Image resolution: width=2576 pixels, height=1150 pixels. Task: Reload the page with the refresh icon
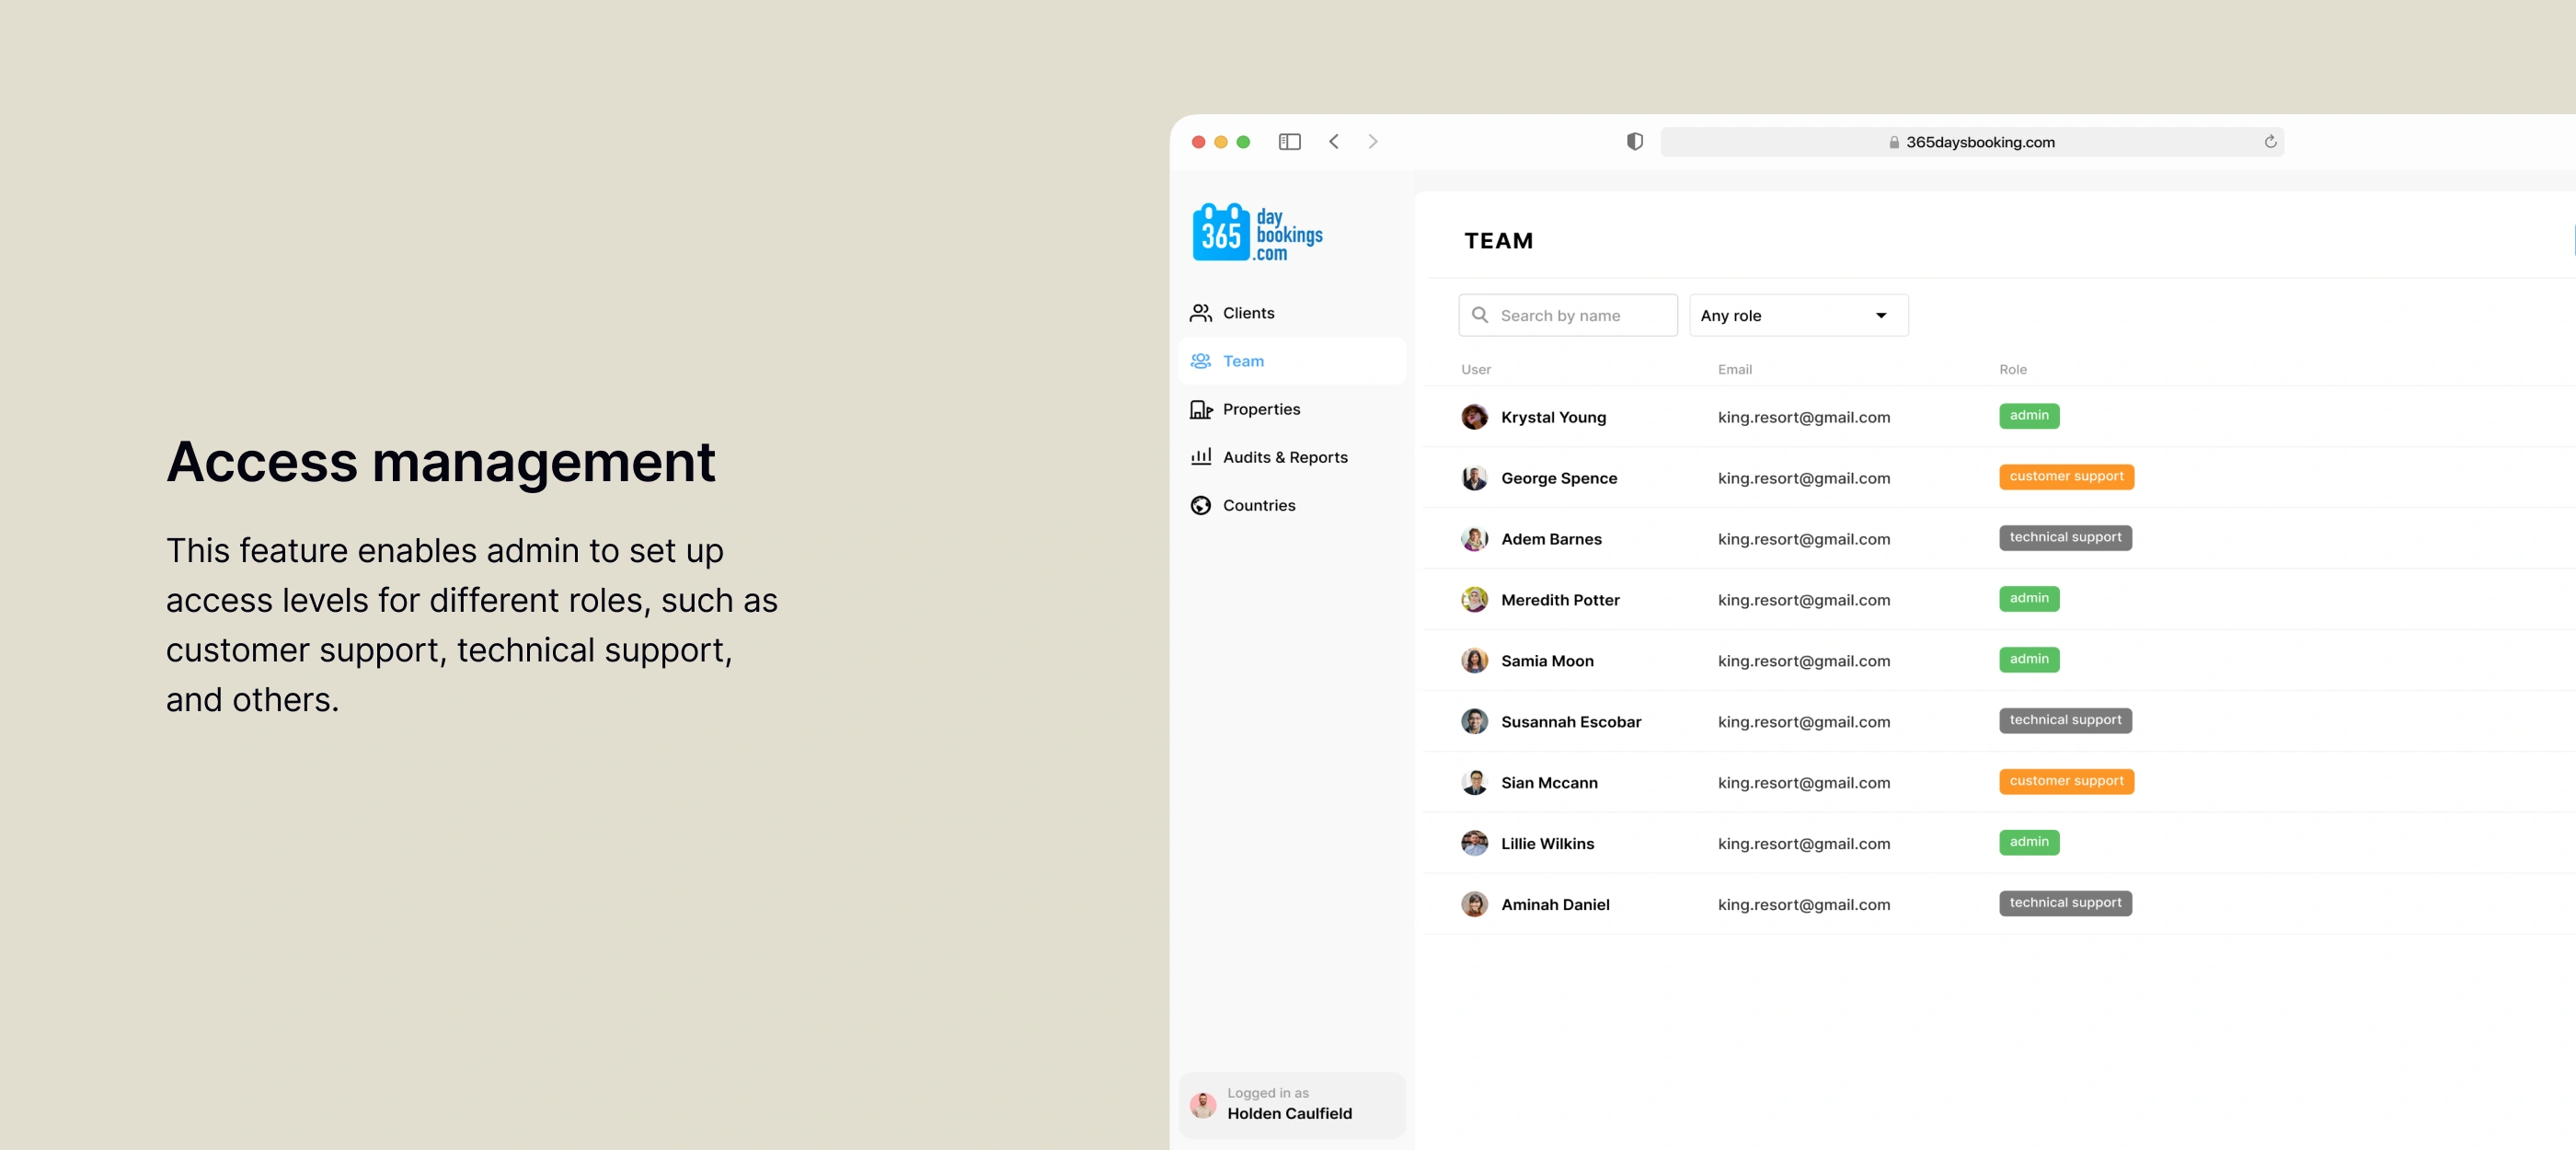(x=2270, y=142)
